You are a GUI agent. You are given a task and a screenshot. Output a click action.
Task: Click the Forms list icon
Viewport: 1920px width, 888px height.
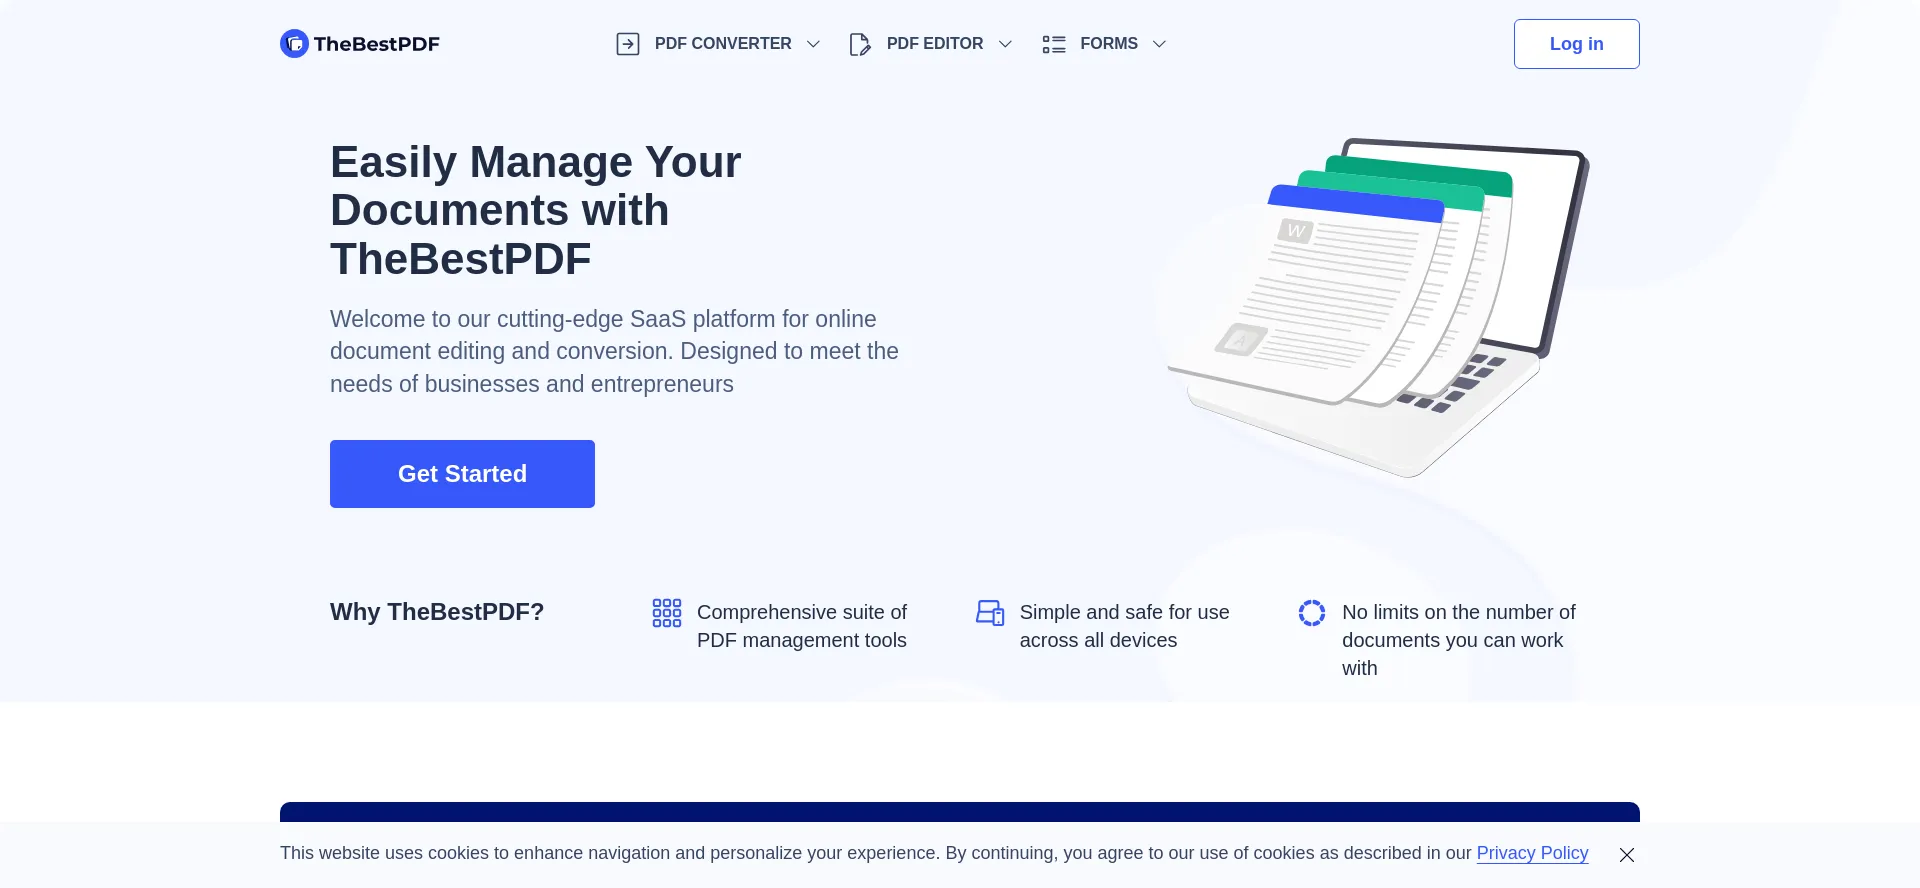pos(1054,44)
